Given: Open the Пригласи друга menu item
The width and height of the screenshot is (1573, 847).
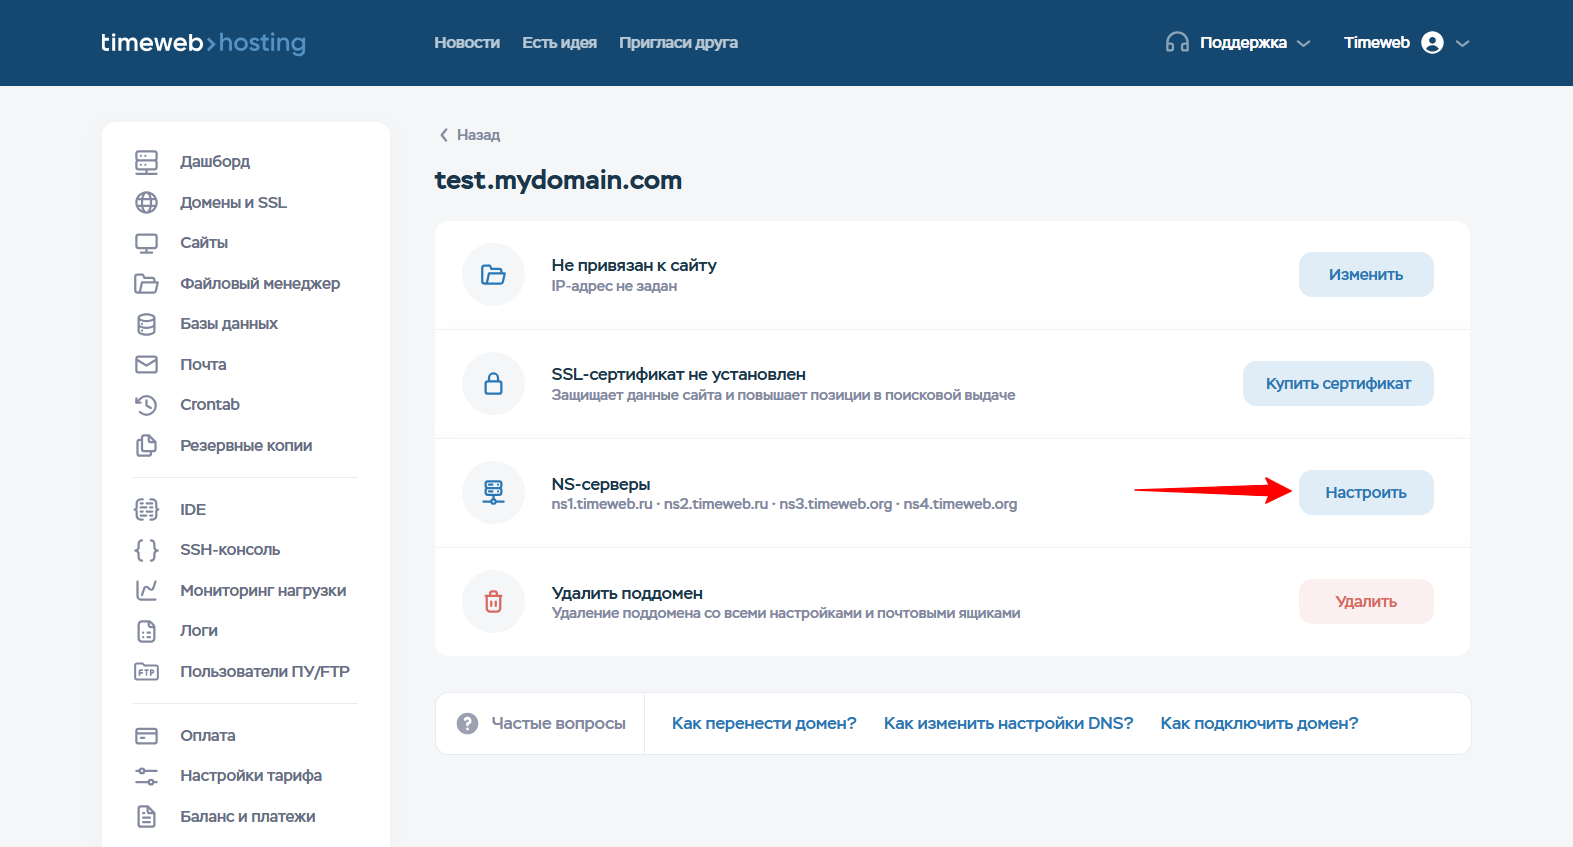Looking at the screenshot, I should click(x=678, y=43).
